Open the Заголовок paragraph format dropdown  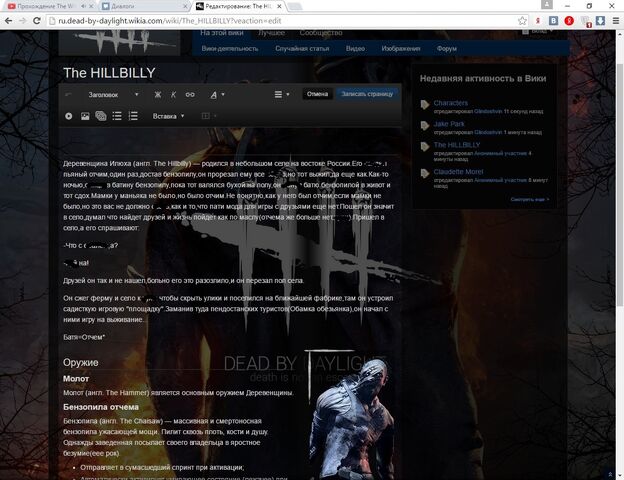point(113,95)
